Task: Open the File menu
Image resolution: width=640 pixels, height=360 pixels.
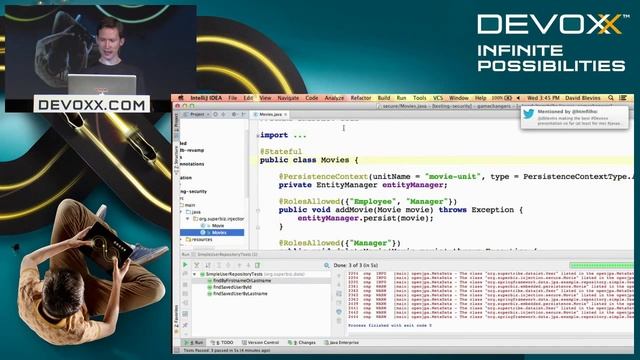Action: [233, 98]
